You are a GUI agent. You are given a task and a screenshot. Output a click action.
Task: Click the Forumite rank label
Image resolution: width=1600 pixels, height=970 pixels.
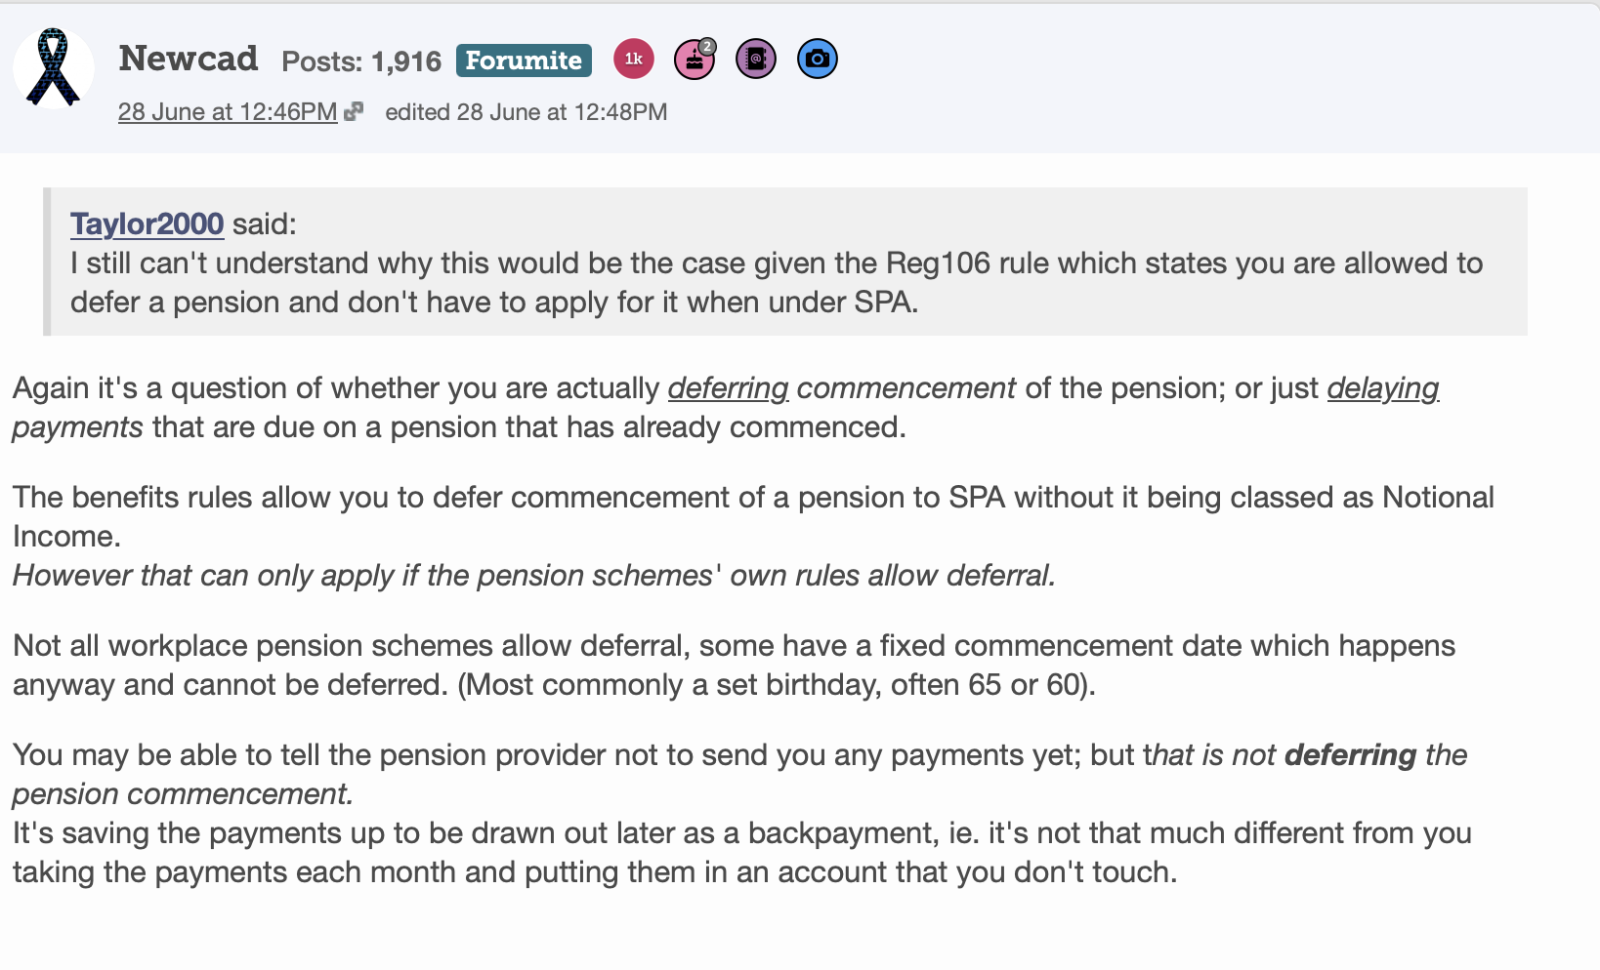(523, 61)
